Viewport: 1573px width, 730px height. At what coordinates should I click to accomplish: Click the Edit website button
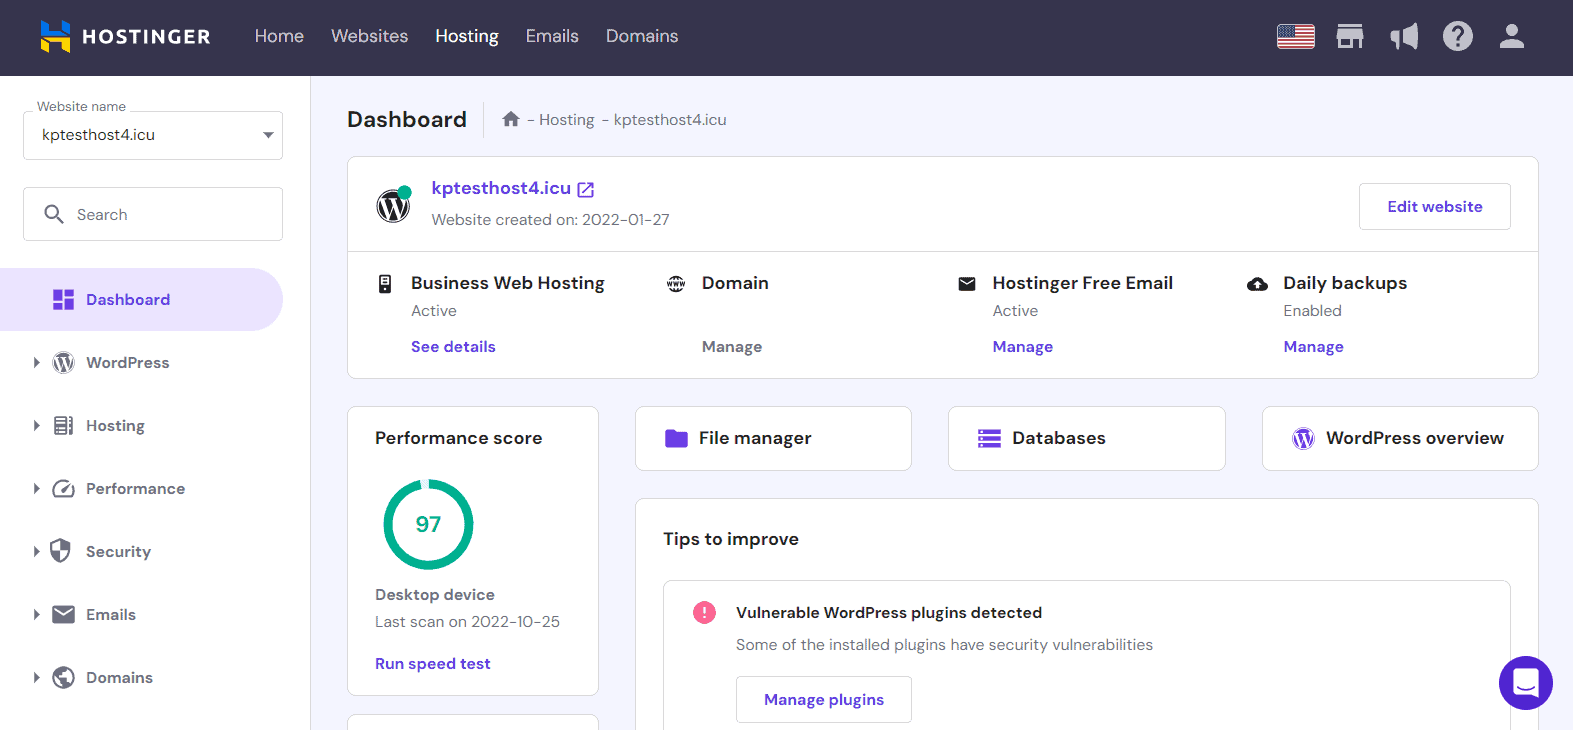coord(1434,207)
